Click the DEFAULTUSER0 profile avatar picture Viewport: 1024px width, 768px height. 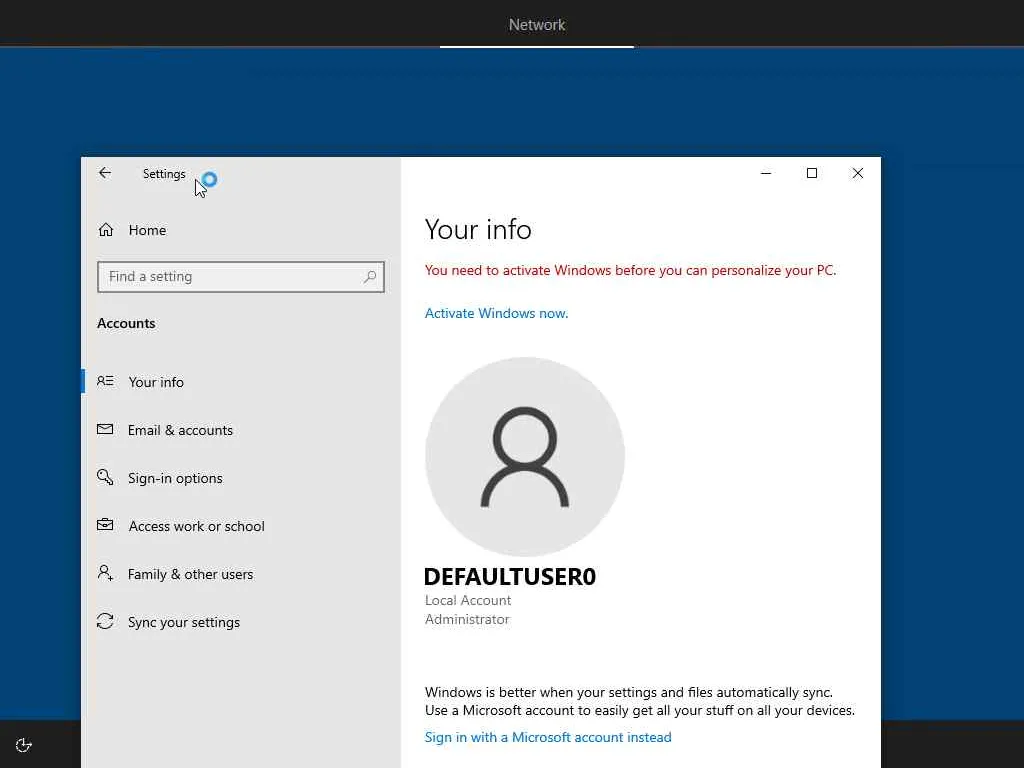pyautogui.click(x=525, y=456)
